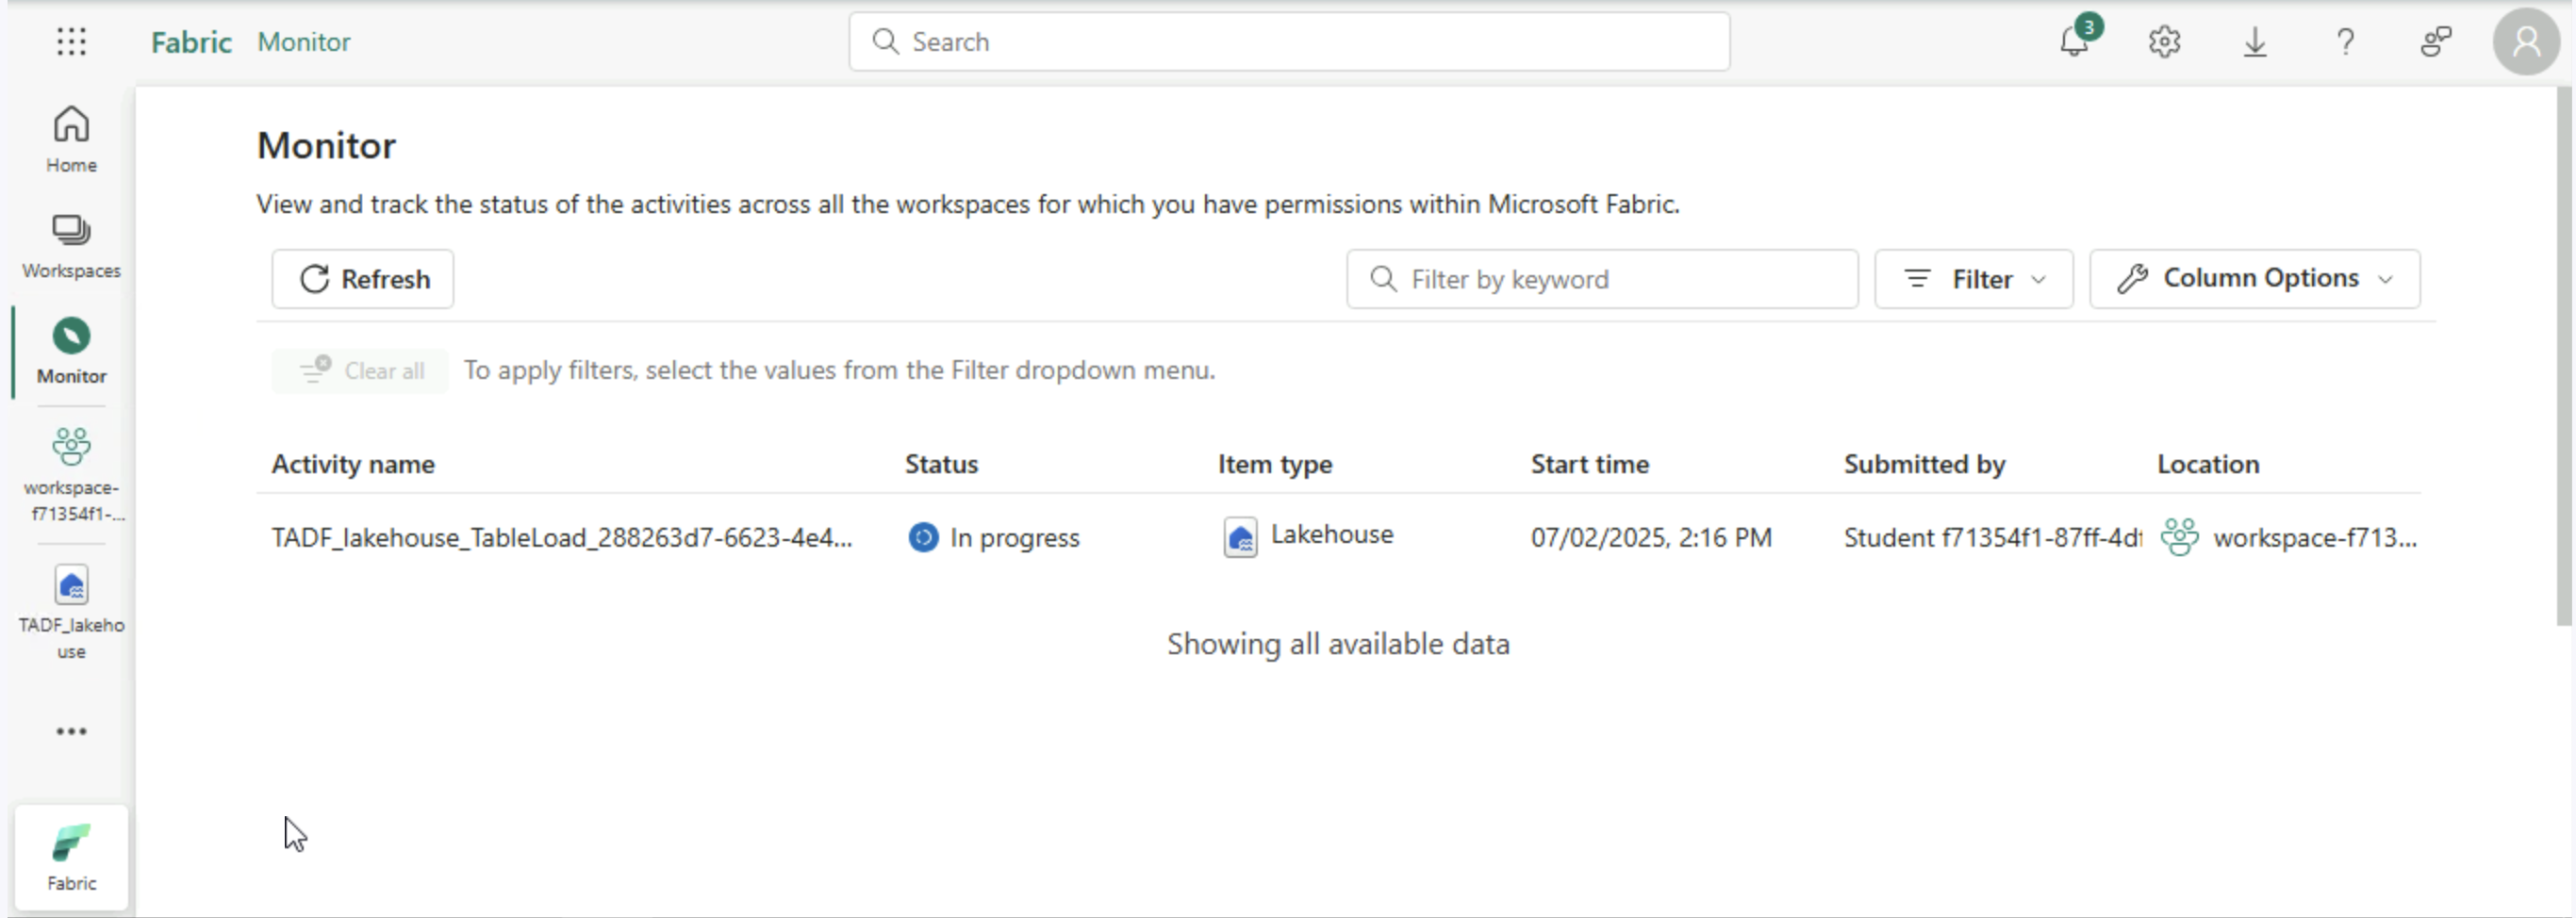The width and height of the screenshot is (2576, 918).
Task: Click the Clear all filters button
Action: pyautogui.click(x=361, y=371)
